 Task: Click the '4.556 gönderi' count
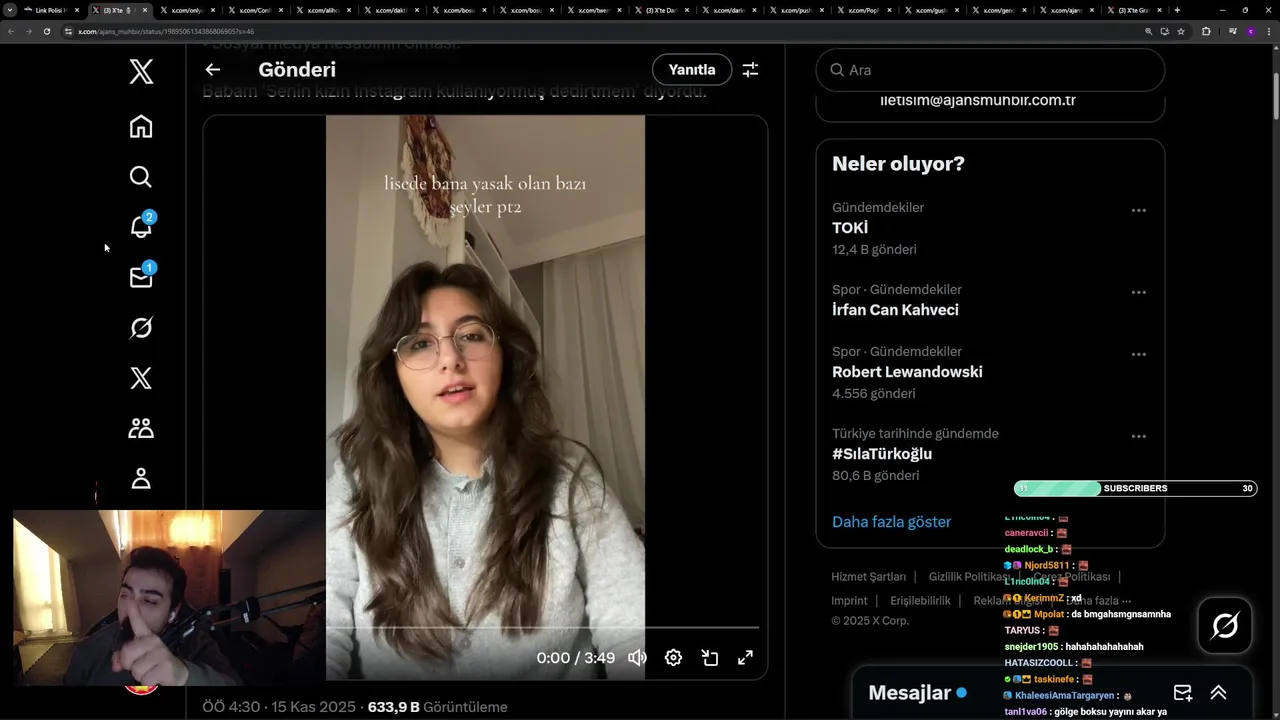coord(873,394)
